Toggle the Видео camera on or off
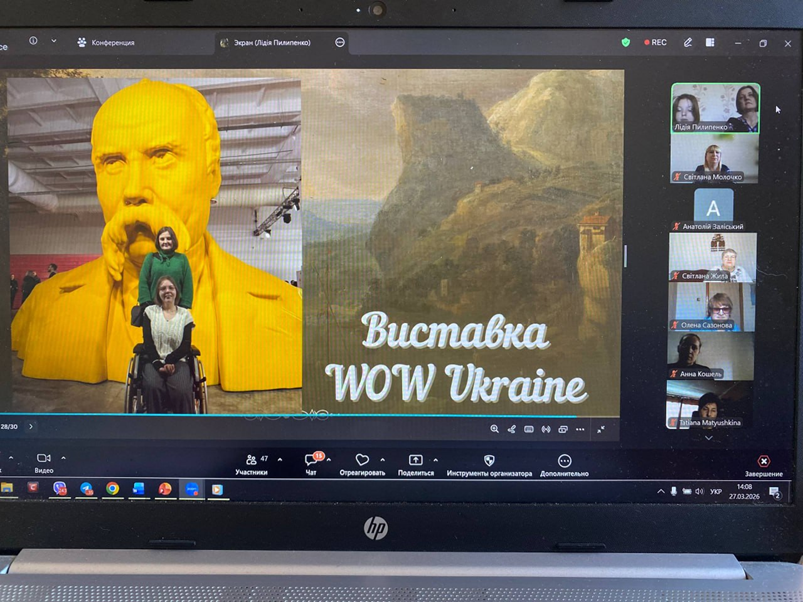This screenshot has height=602, width=803. (44, 459)
